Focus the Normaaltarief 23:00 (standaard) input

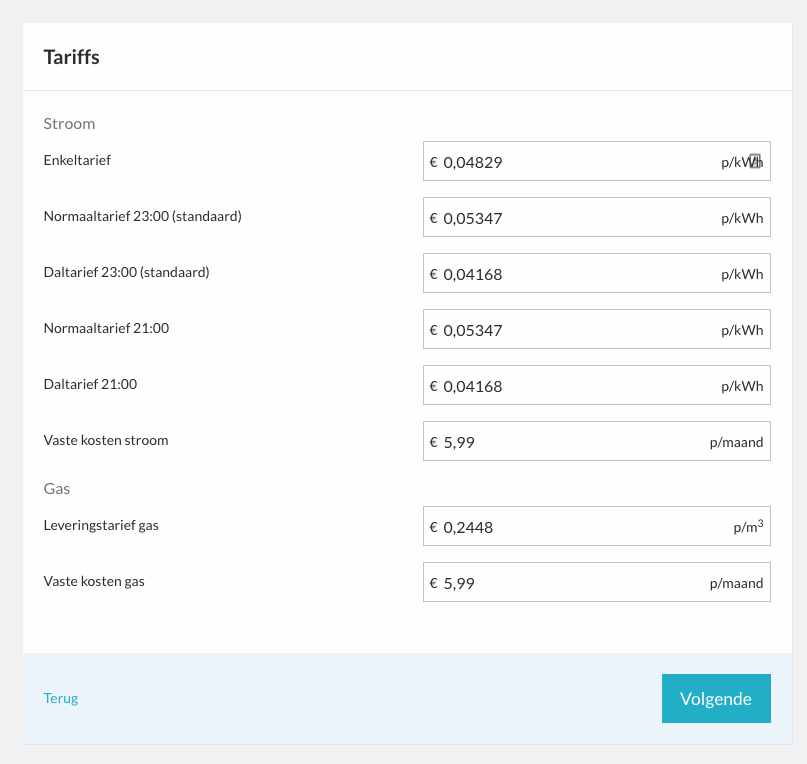[x=597, y=217]
